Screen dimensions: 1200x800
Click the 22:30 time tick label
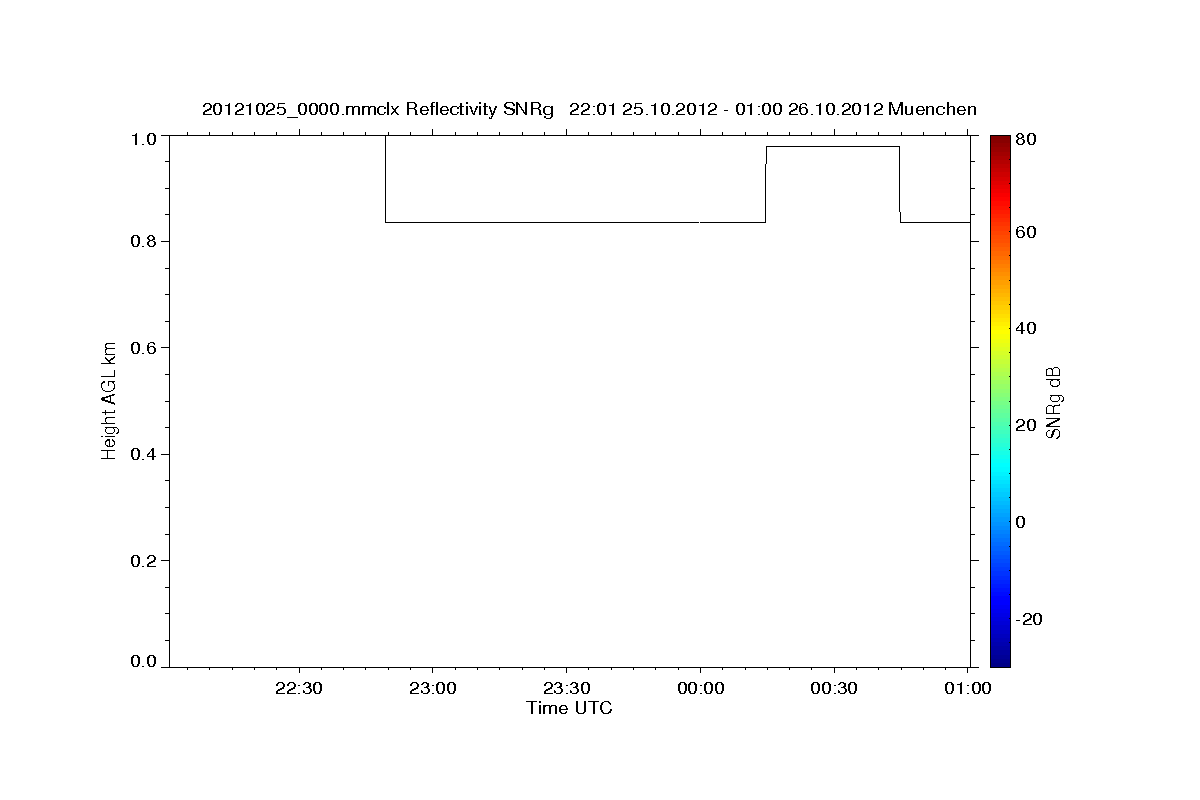(299, 689)
